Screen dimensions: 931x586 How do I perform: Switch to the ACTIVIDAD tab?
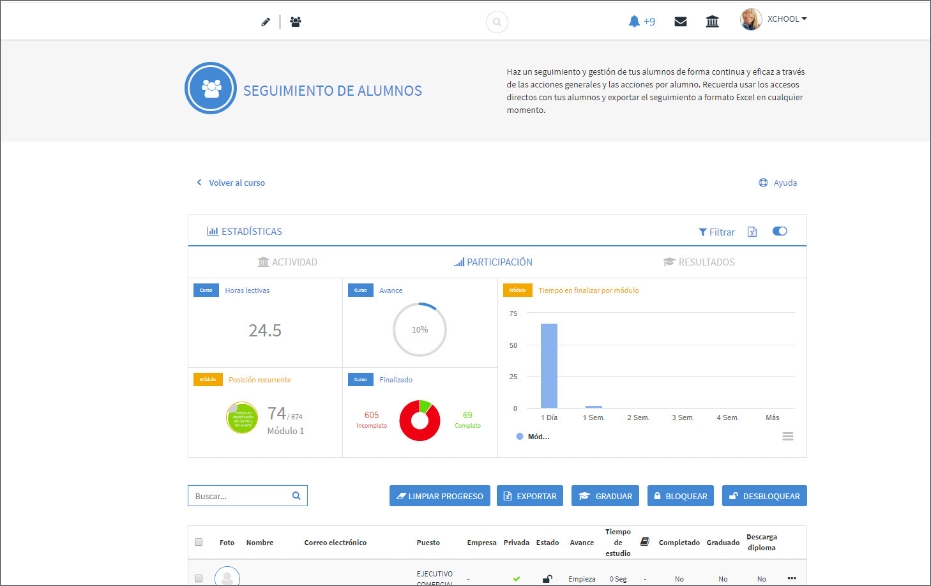[287, 262]
